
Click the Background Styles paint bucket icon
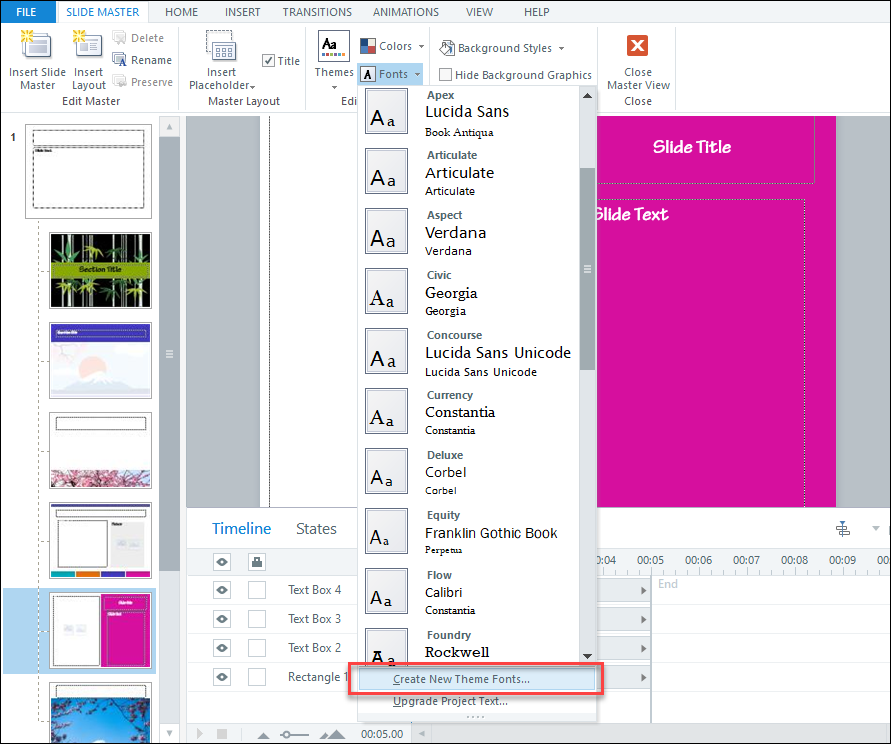(x=447, y=48)
